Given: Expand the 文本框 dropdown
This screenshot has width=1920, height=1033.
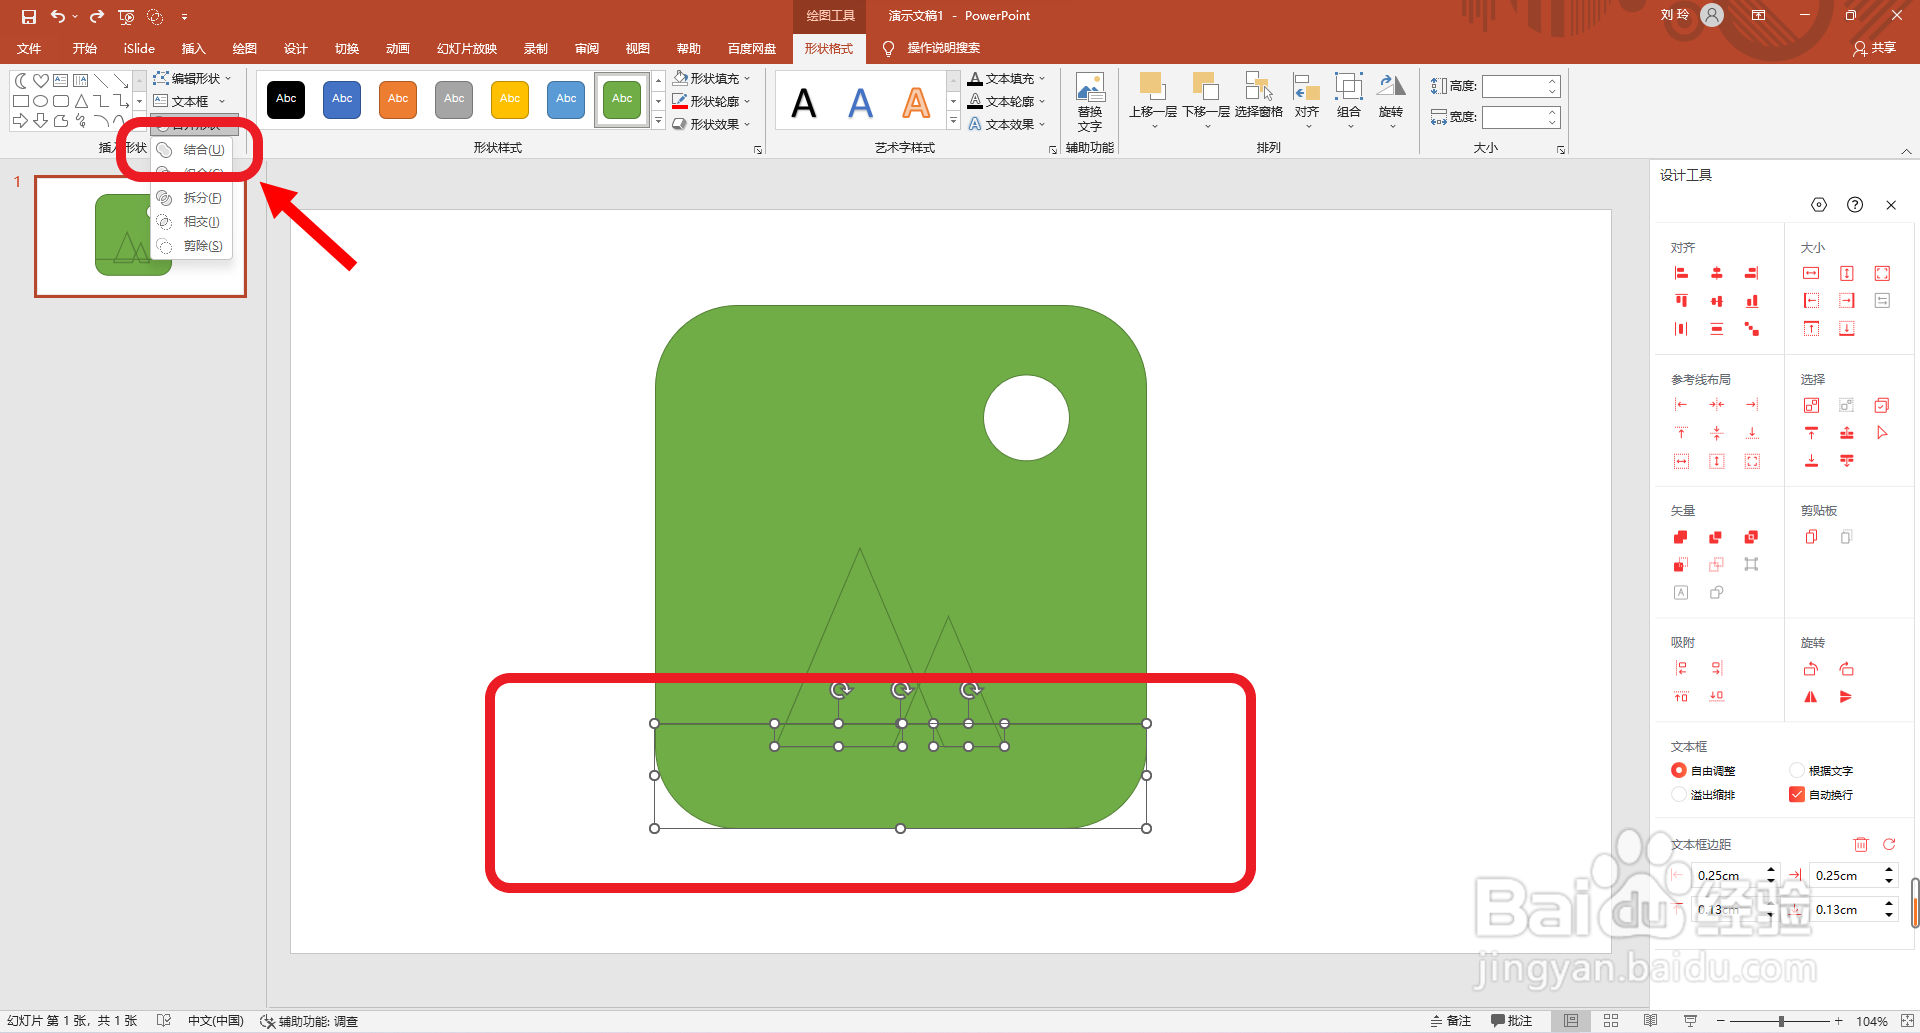Looking at the screenshot, I should pos(190,101).
